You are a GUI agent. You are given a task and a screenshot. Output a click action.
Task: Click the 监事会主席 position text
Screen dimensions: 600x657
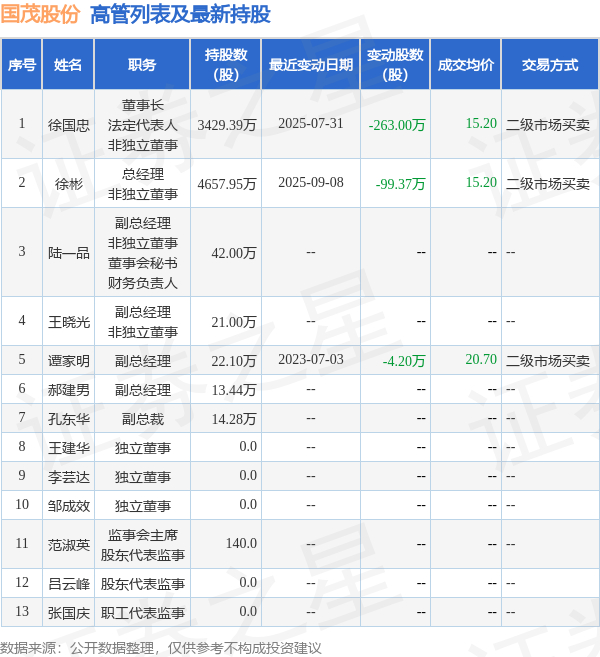click(x=142, y=535)
